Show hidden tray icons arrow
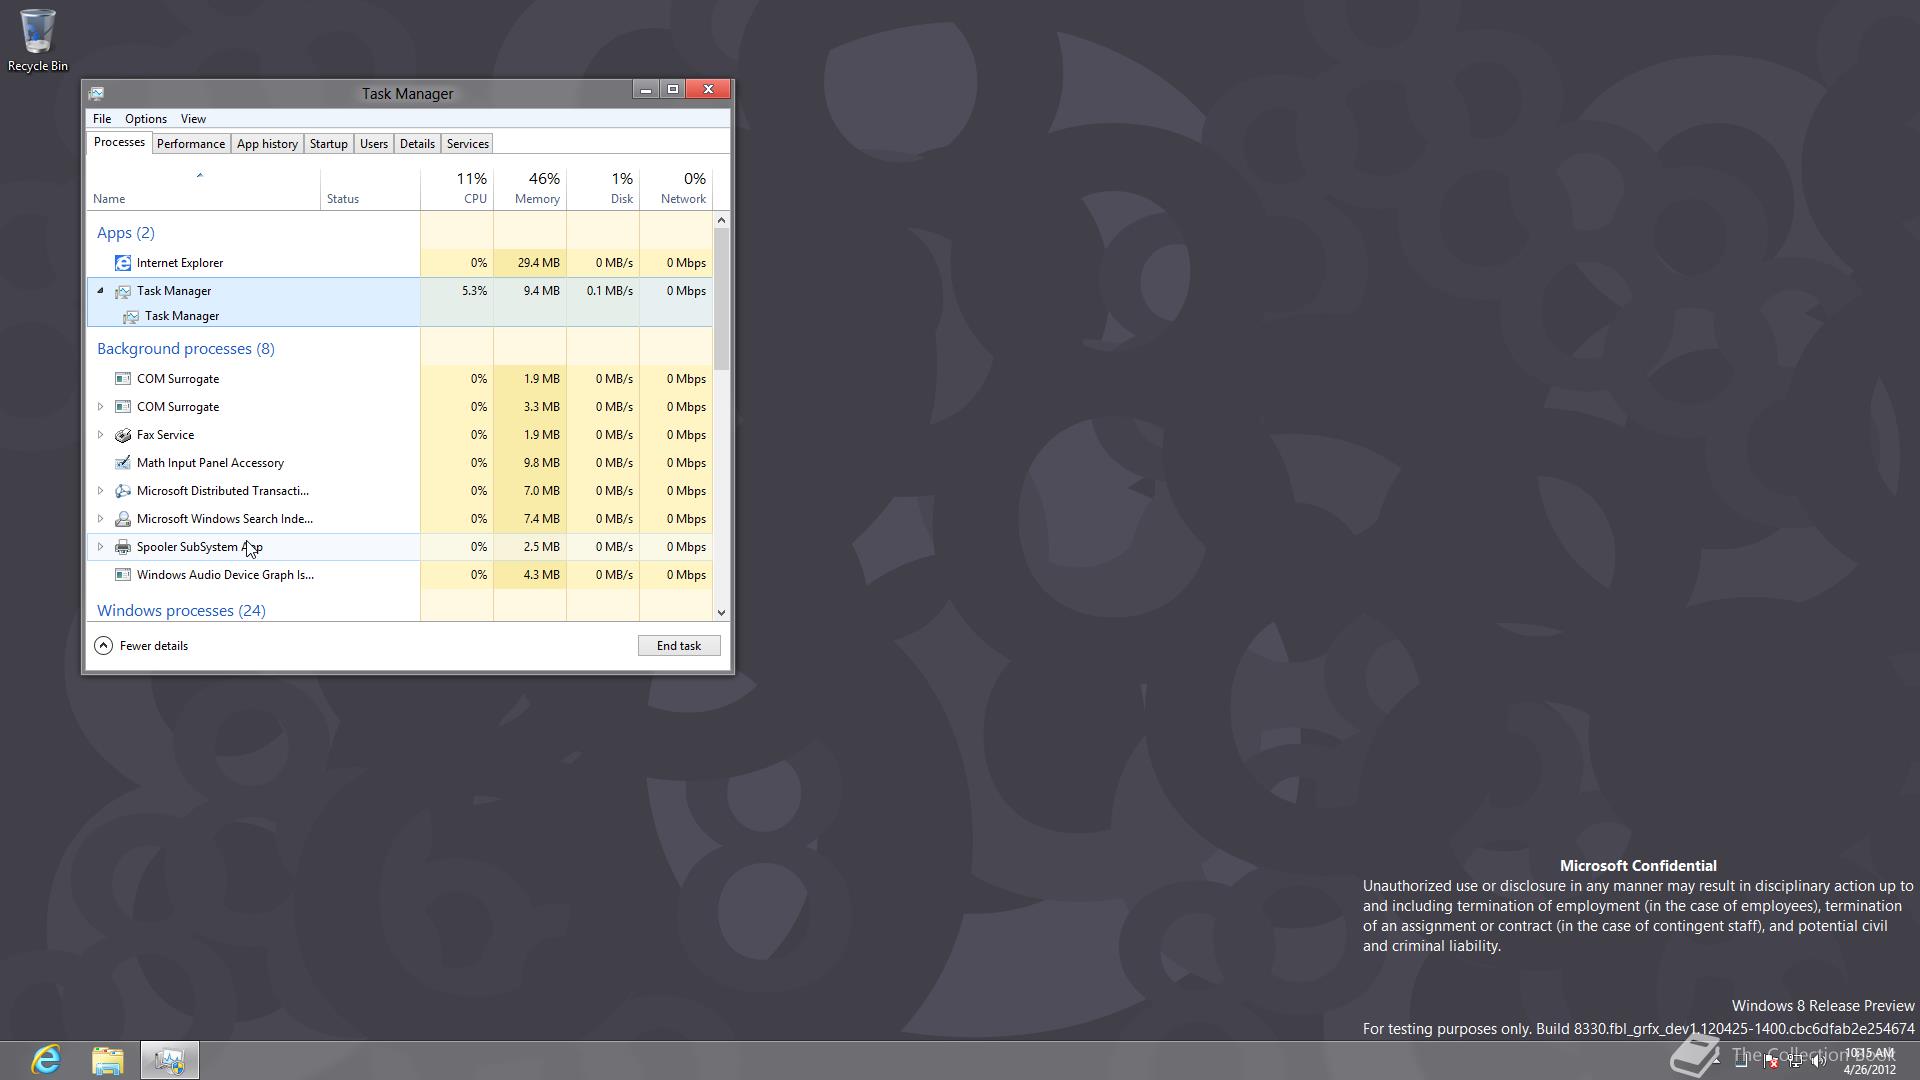 point(1716,1061)
